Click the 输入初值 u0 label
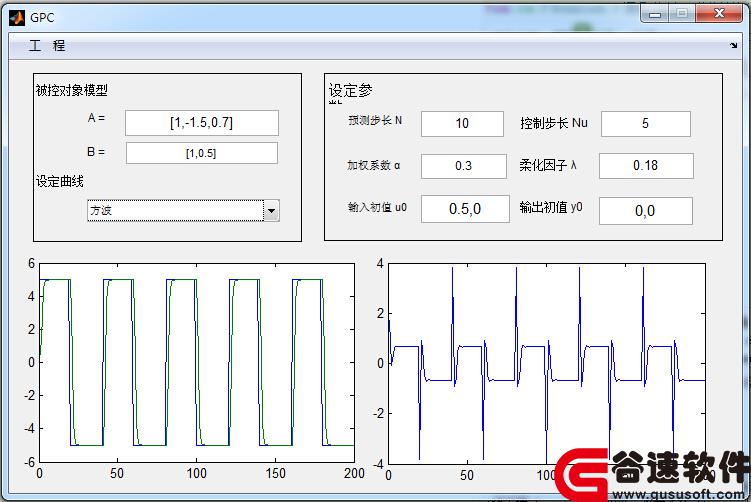Screen dimensions: 751x502 [x=377, y=207]
